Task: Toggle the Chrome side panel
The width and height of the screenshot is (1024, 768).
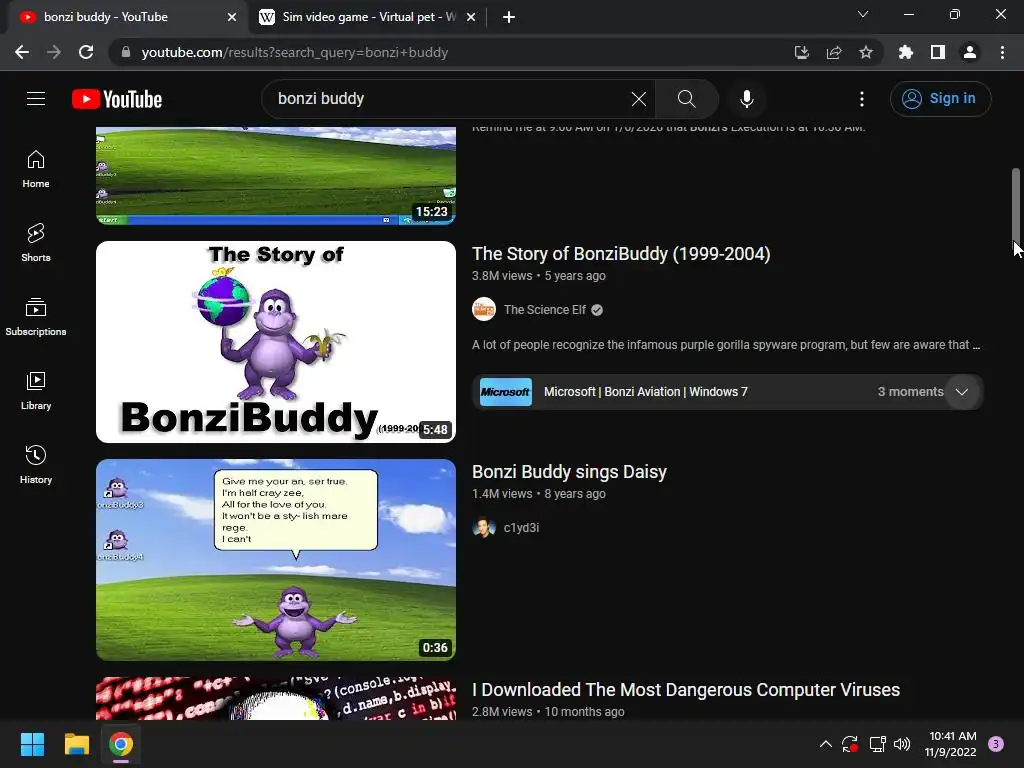Action: pos(938,52)
